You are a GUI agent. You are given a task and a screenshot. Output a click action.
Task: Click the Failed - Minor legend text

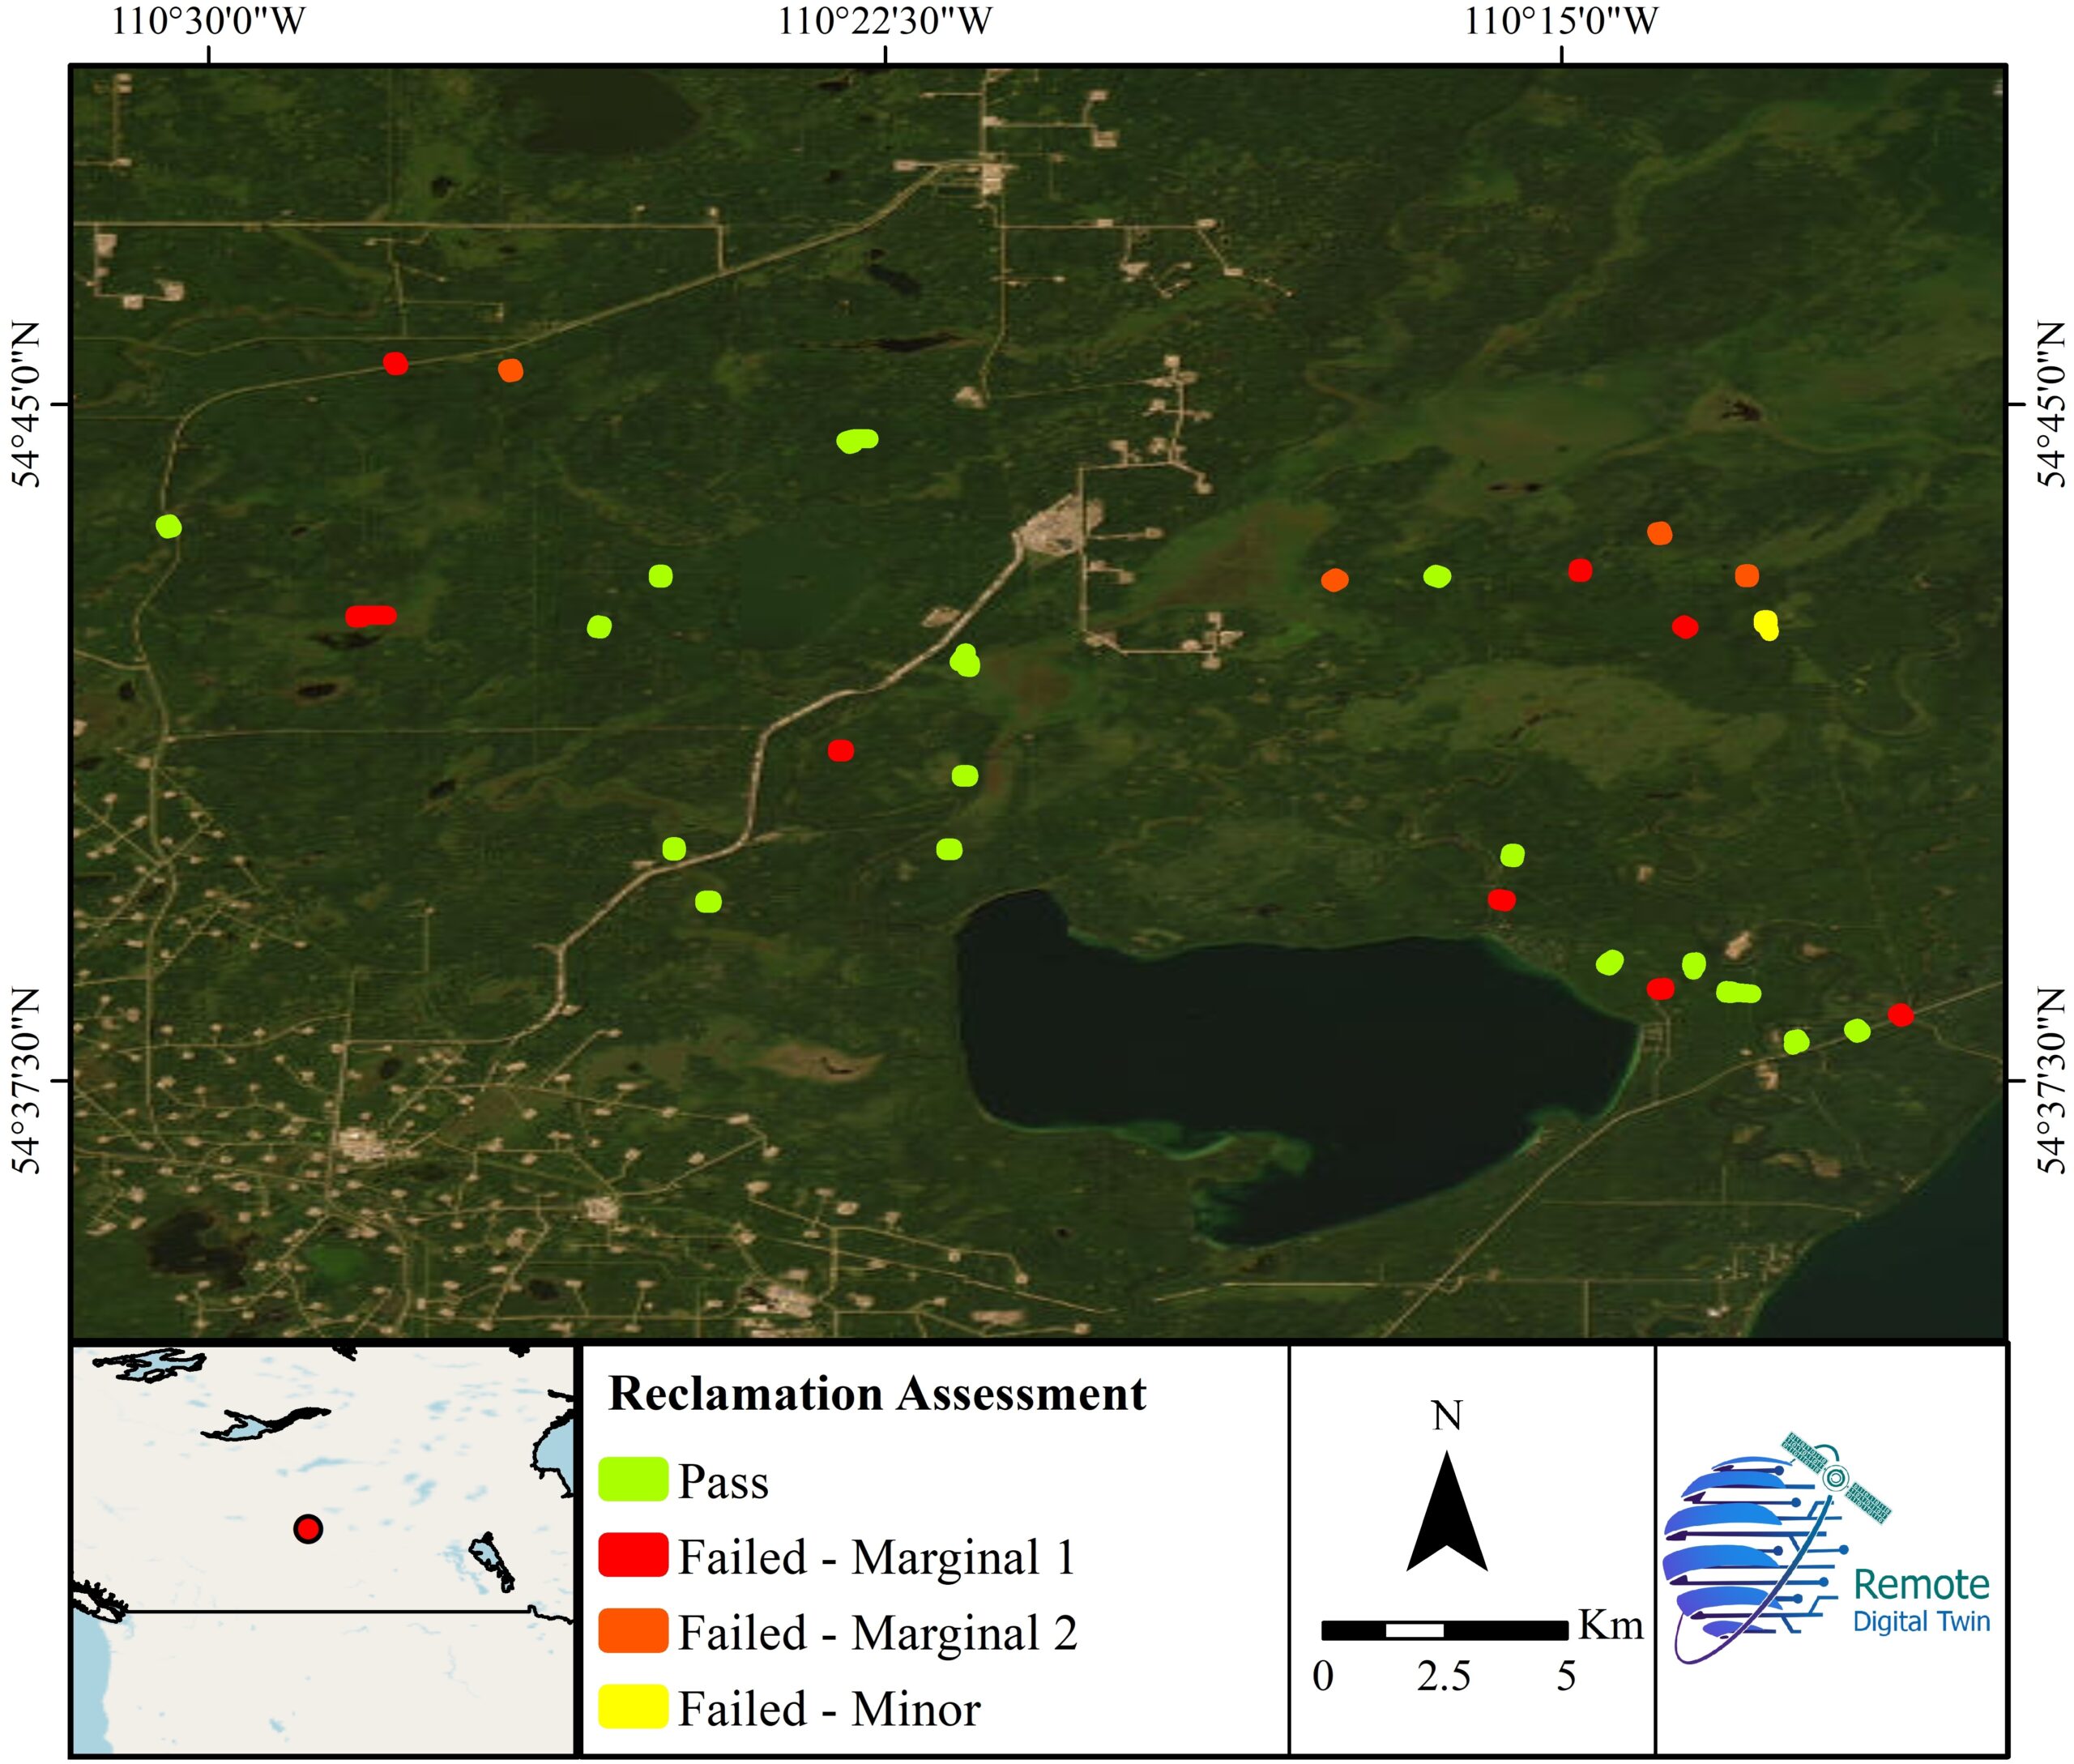pyautogui.click(x=829, y=1709)
